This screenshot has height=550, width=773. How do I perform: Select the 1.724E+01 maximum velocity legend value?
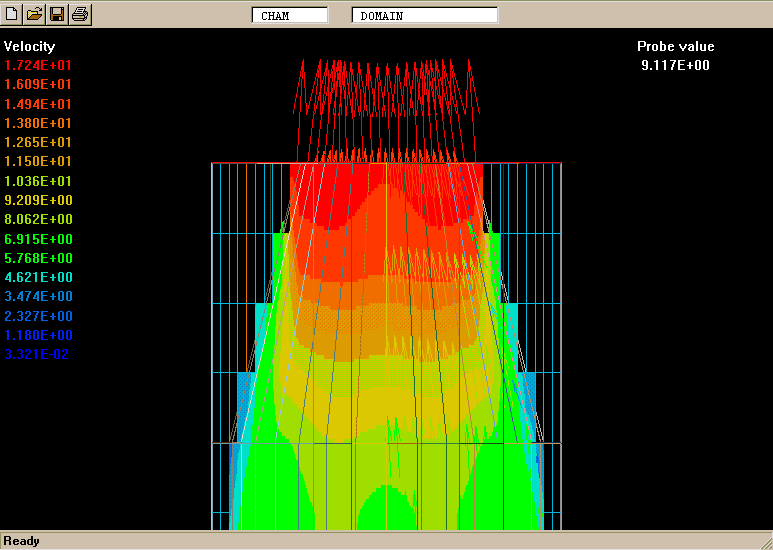38,65
